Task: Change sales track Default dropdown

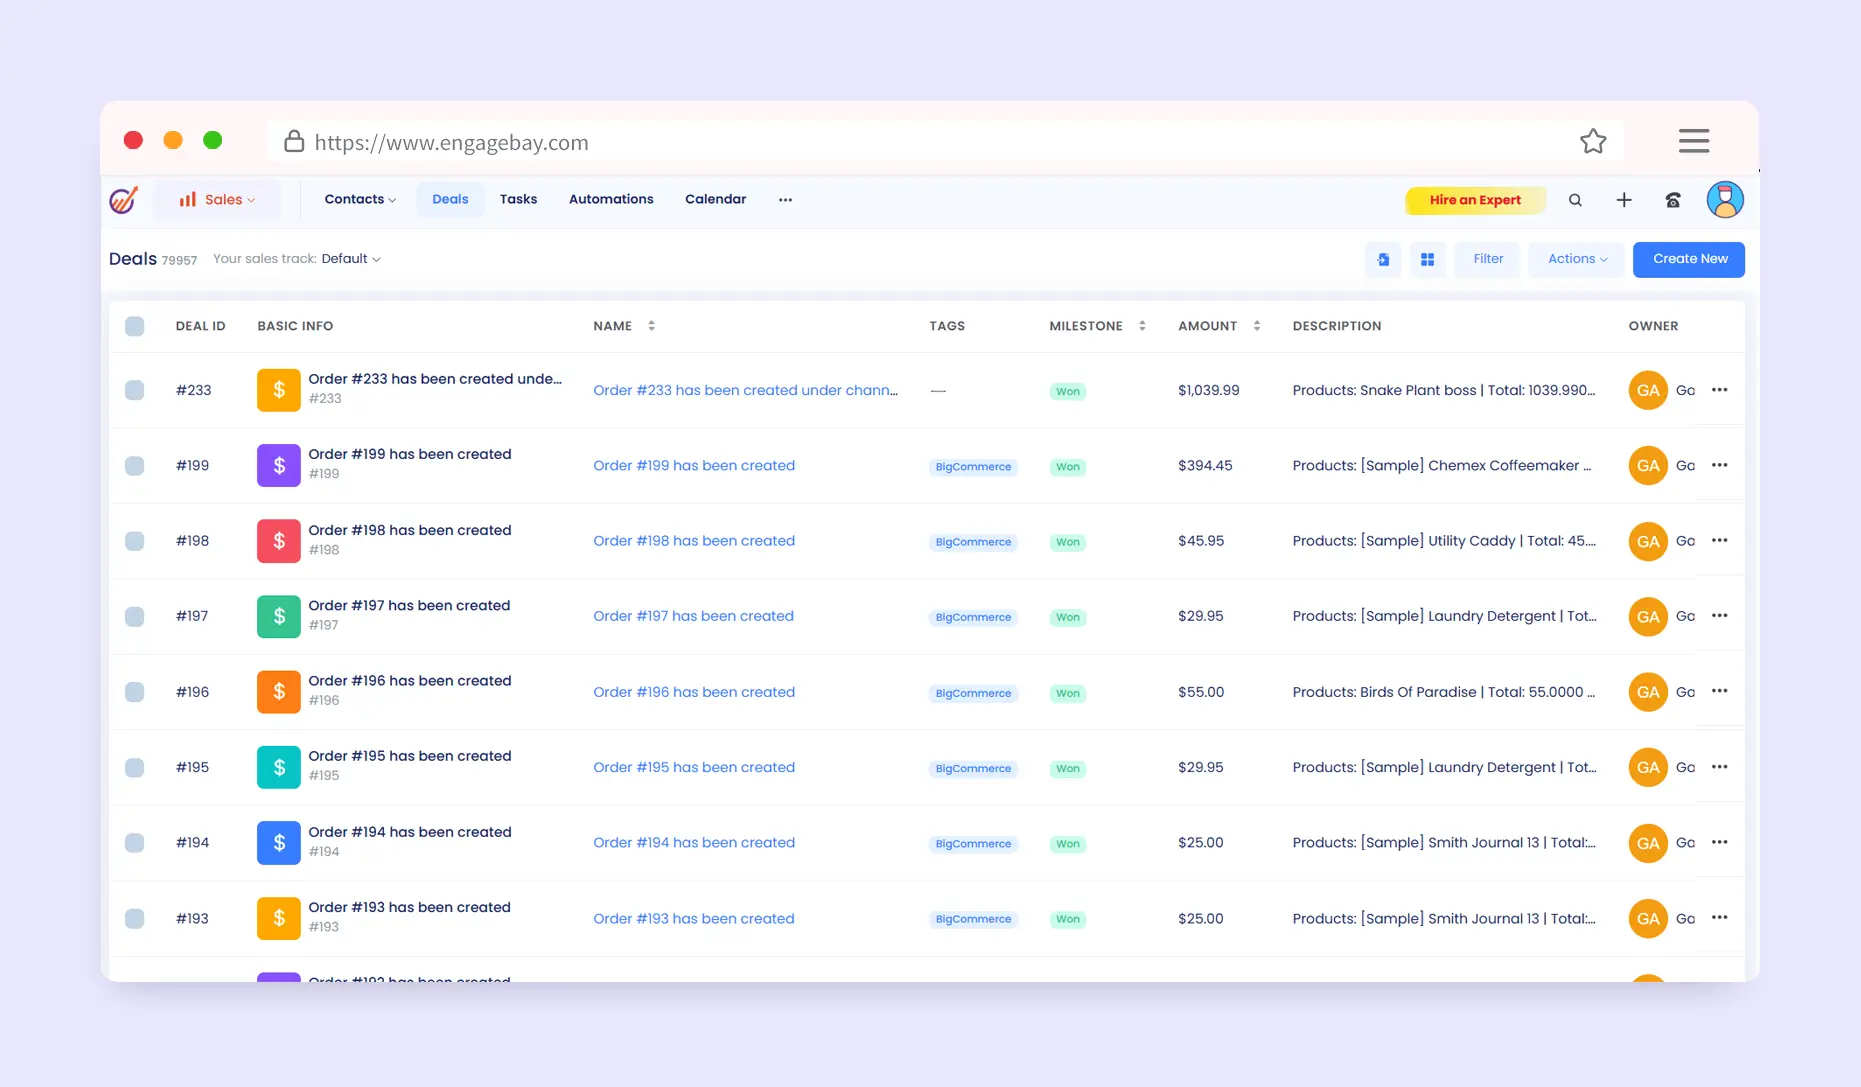Action: point(351,259)
